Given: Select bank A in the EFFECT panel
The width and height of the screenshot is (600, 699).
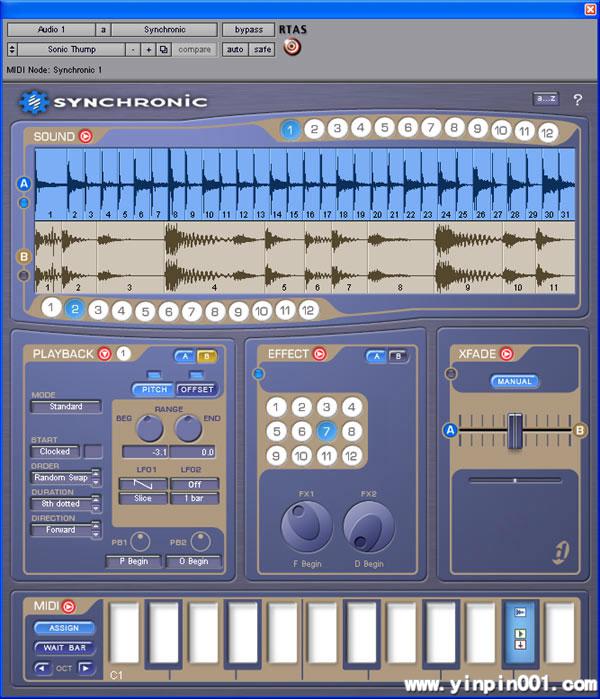Looking at the screenshot, I should click(x=377, y=356).
